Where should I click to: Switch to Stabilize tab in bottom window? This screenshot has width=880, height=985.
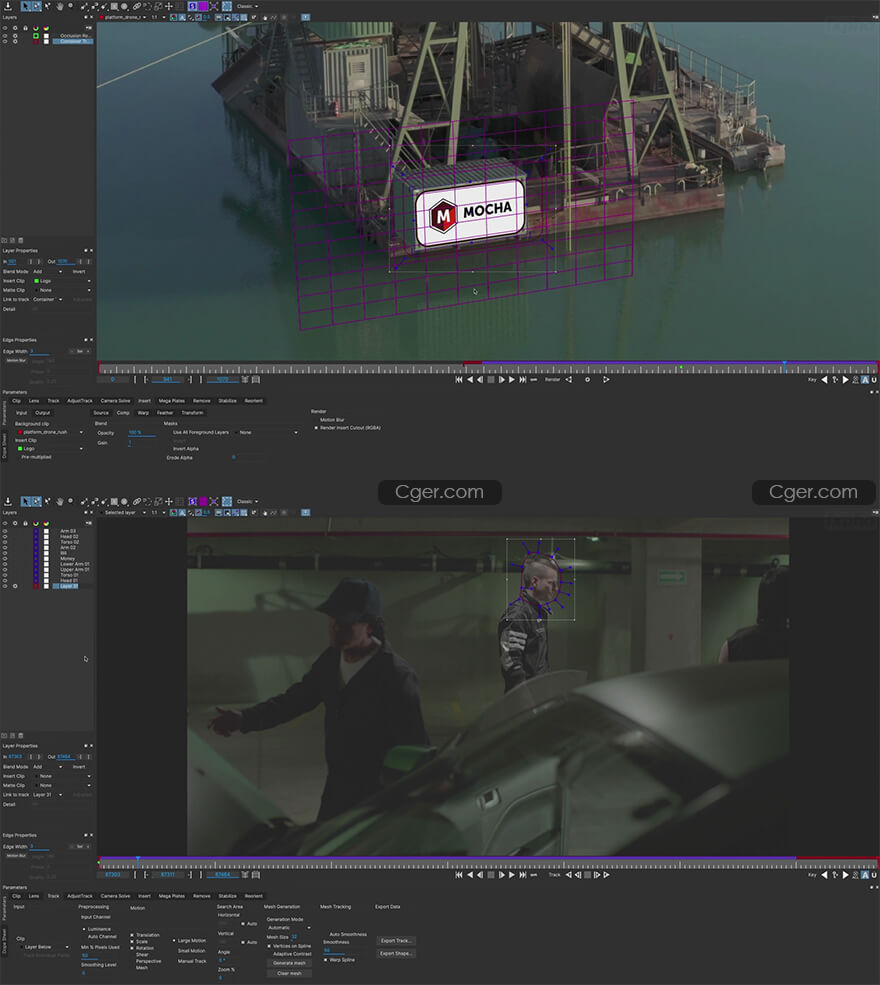pos(227,896)
